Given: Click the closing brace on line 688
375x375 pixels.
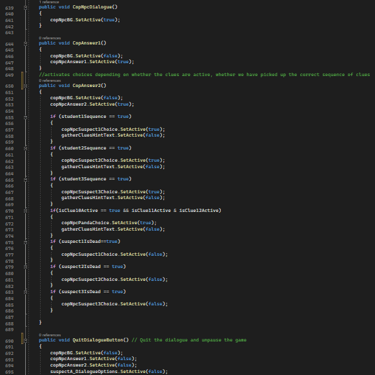Looking at the screenshot, I should coord(40,322).
